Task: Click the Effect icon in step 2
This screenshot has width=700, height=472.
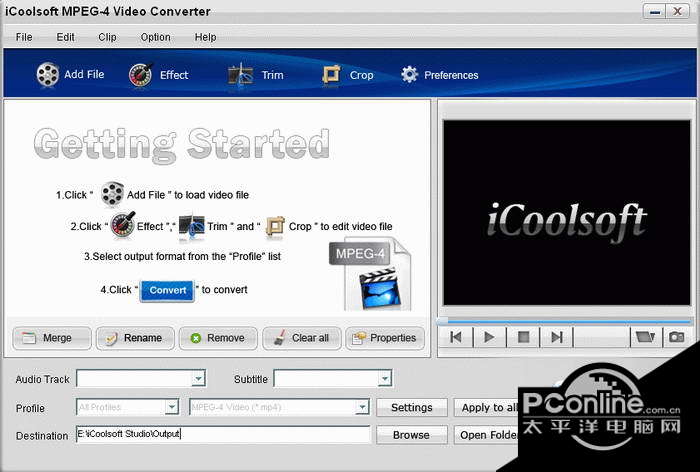Action: pyautogui.click(x=123, y=224)
